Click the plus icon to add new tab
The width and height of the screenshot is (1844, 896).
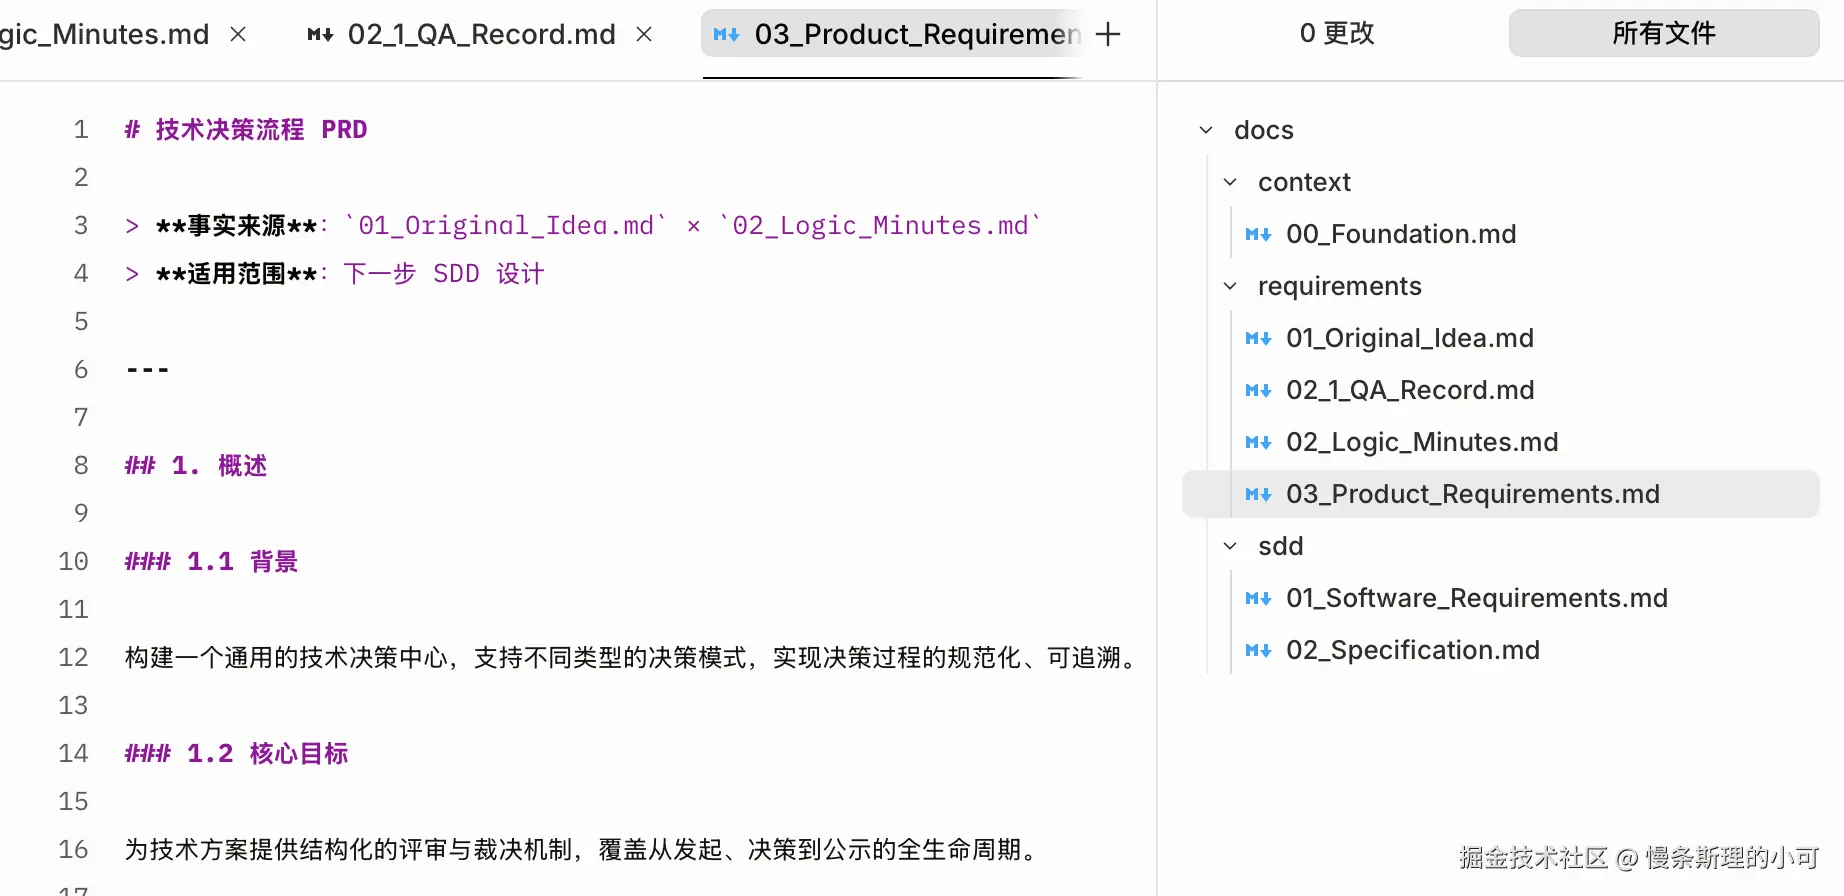(x=1108, y=35)
